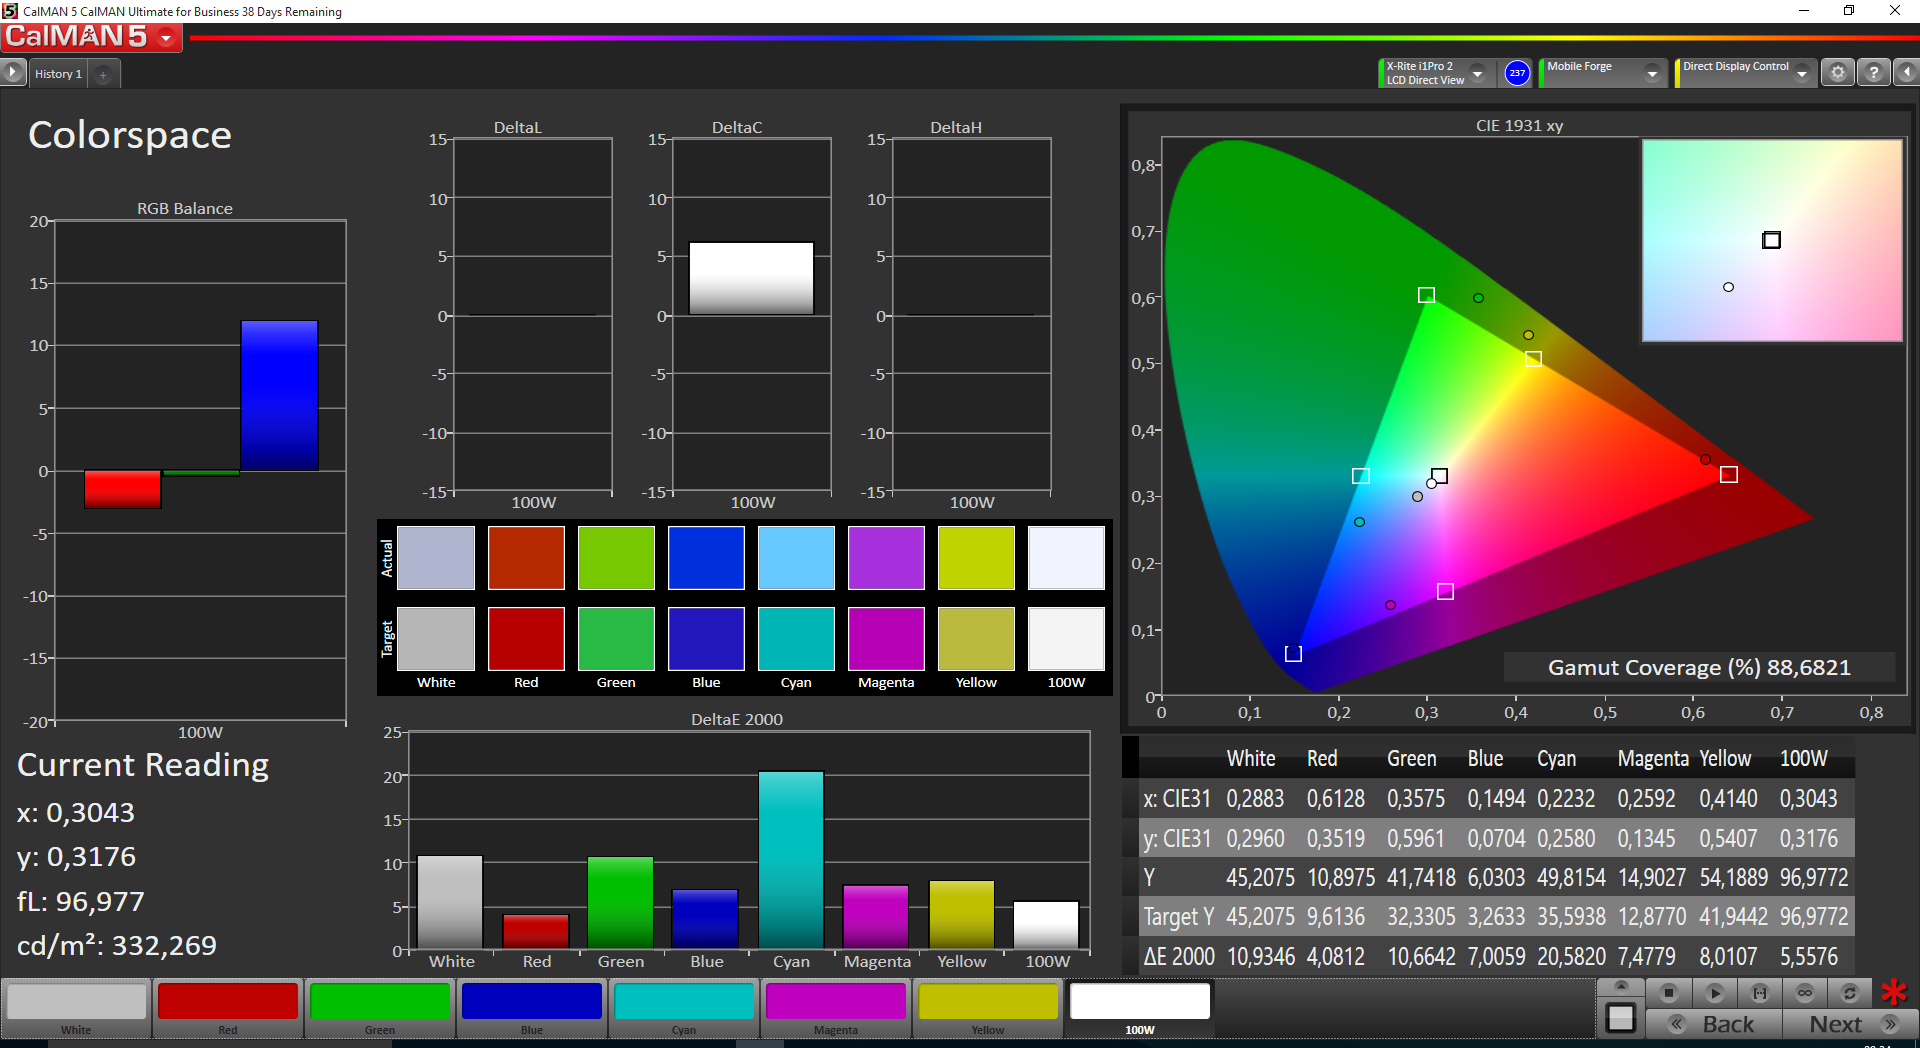This screenshot has height=1048, width=1920.
Task: Click the refresh reread icon
Action: pos(1850,993)
